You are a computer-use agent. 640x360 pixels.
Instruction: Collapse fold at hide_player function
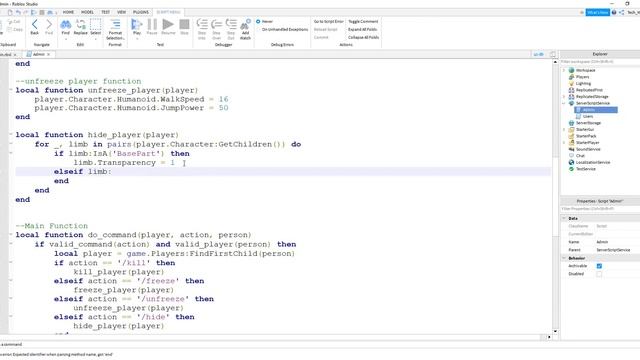click(x=11, y=134)
